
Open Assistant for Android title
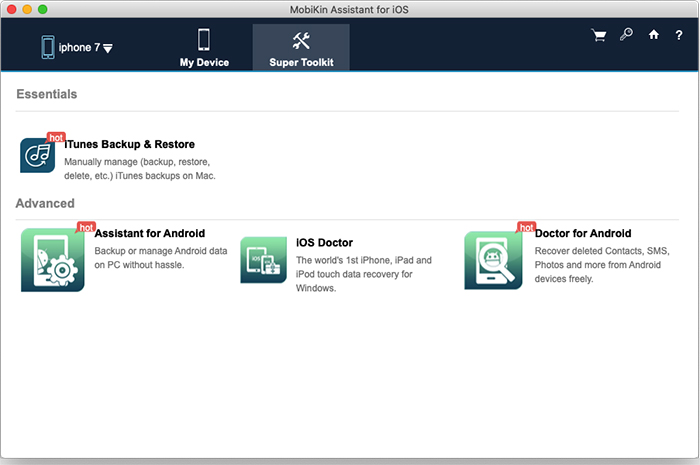click(x=150, y=233)
